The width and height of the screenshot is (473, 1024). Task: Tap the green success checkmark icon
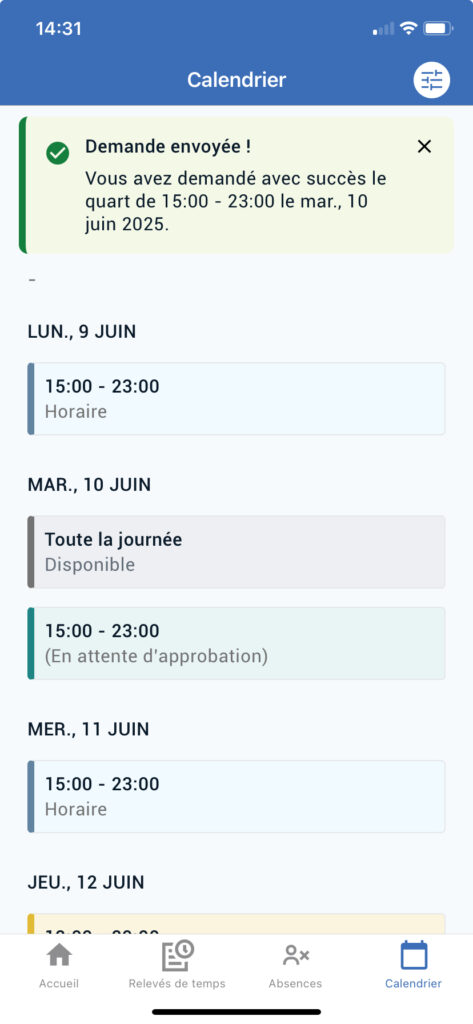(x=57, y=153)
